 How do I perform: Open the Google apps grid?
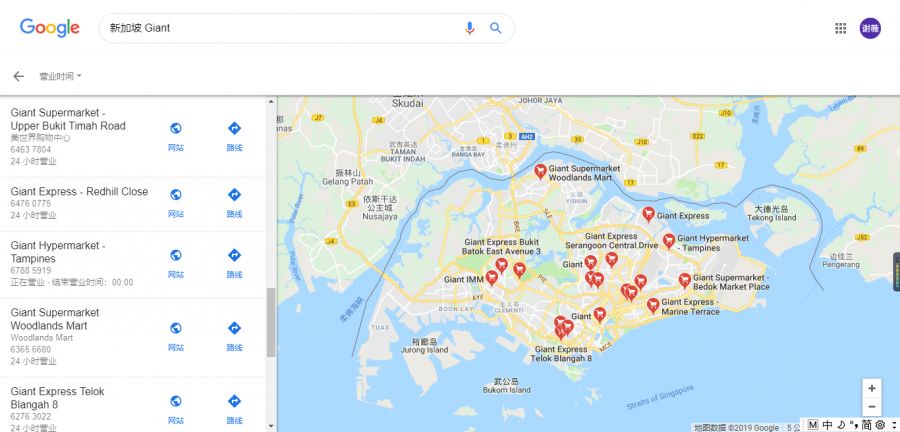(840, 28)
